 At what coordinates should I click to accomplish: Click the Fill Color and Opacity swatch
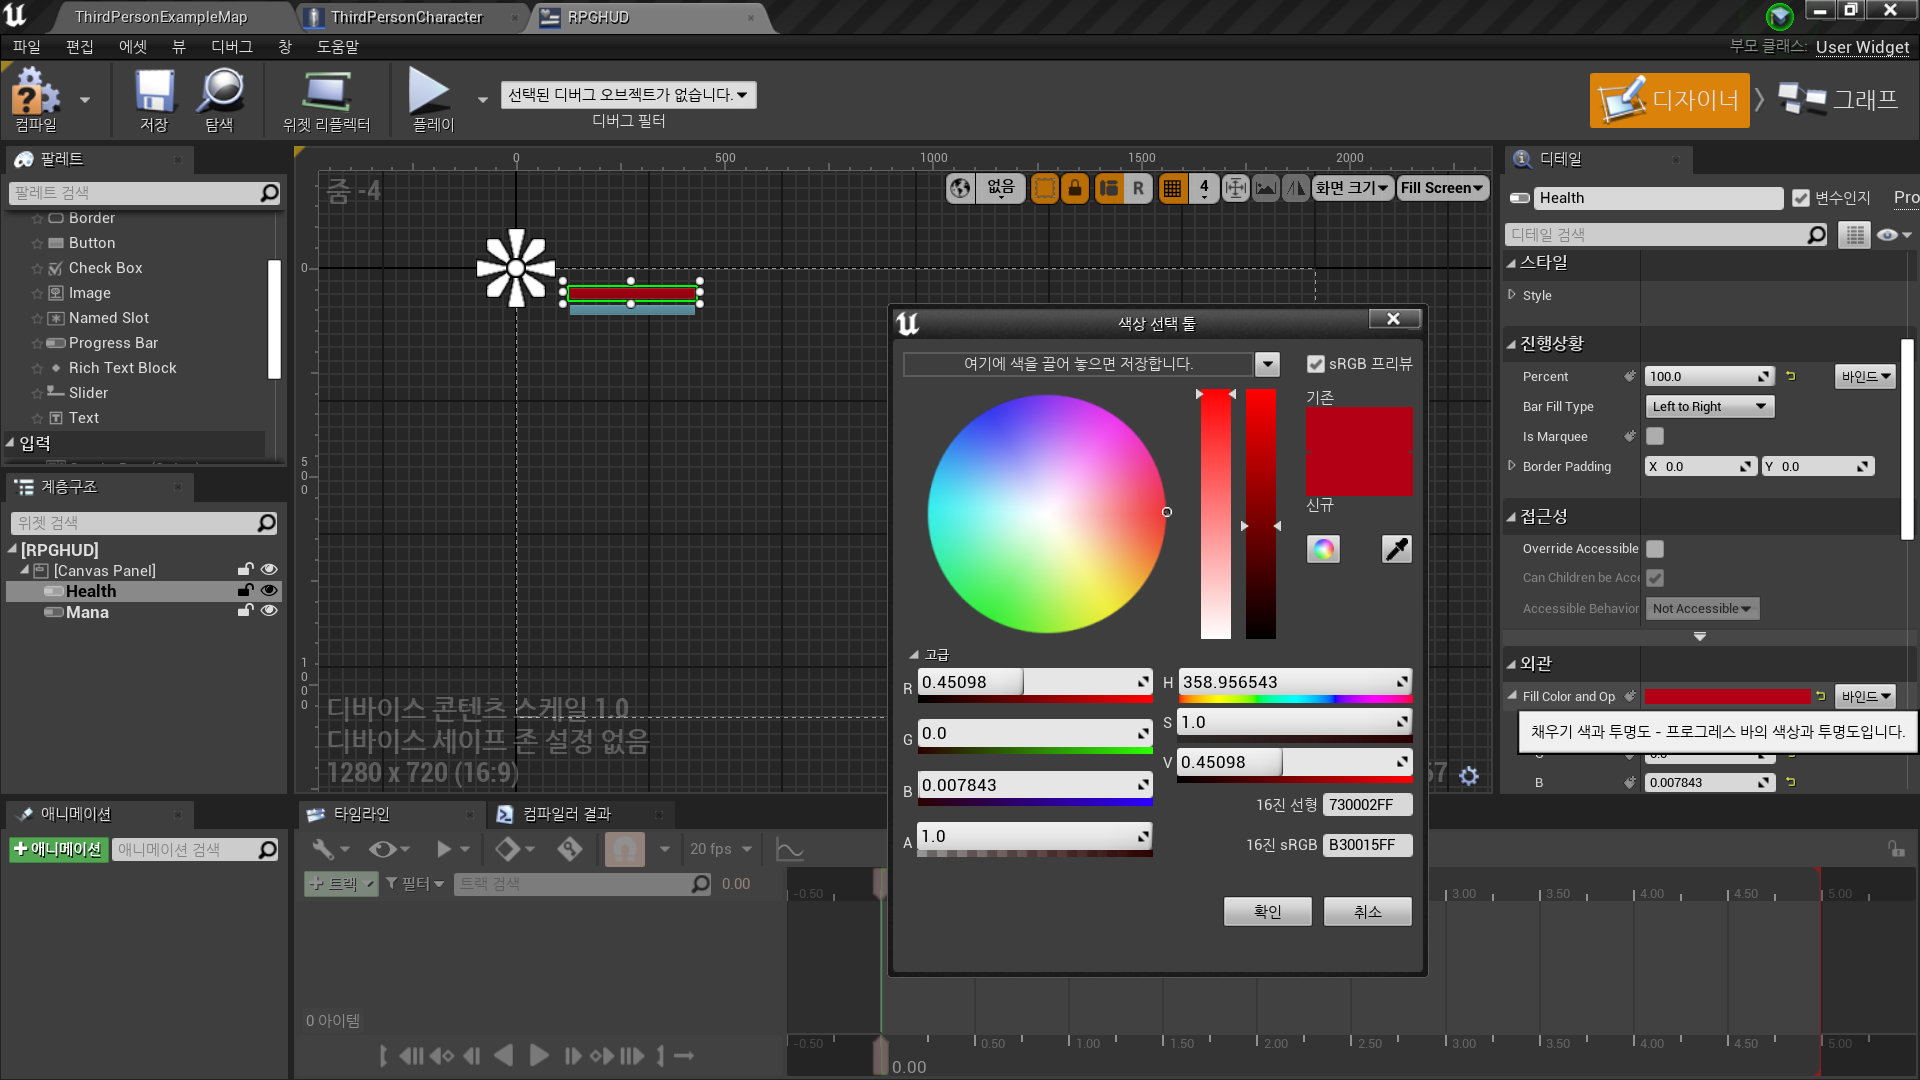1727,697
